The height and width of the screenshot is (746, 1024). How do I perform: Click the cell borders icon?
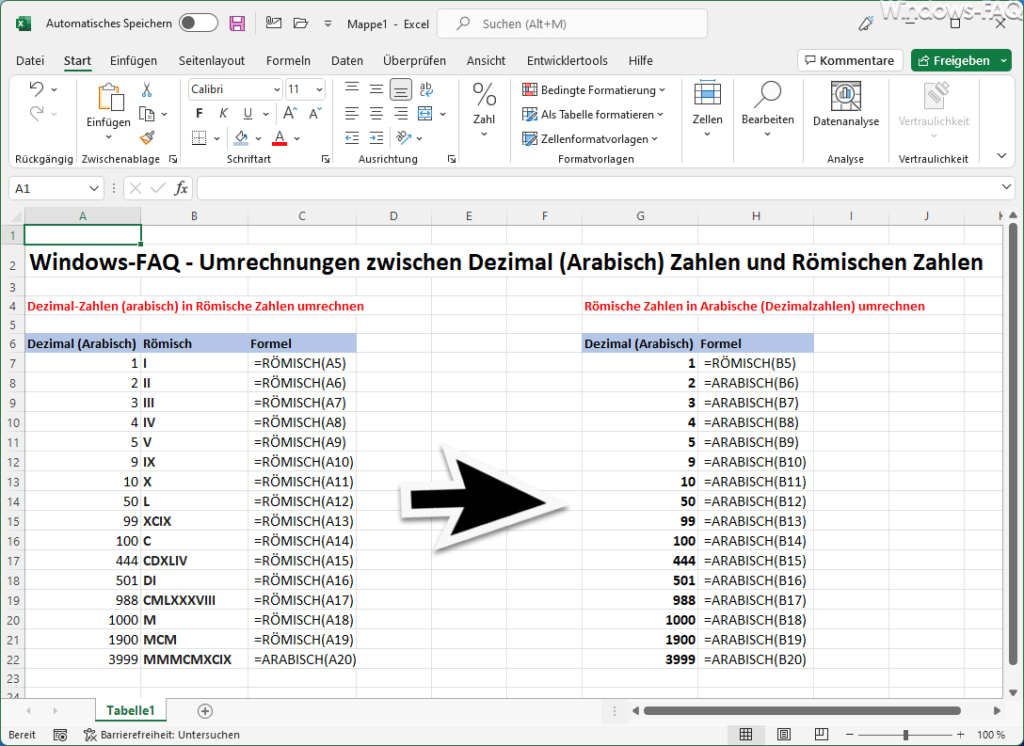click(x=199, y=138)
